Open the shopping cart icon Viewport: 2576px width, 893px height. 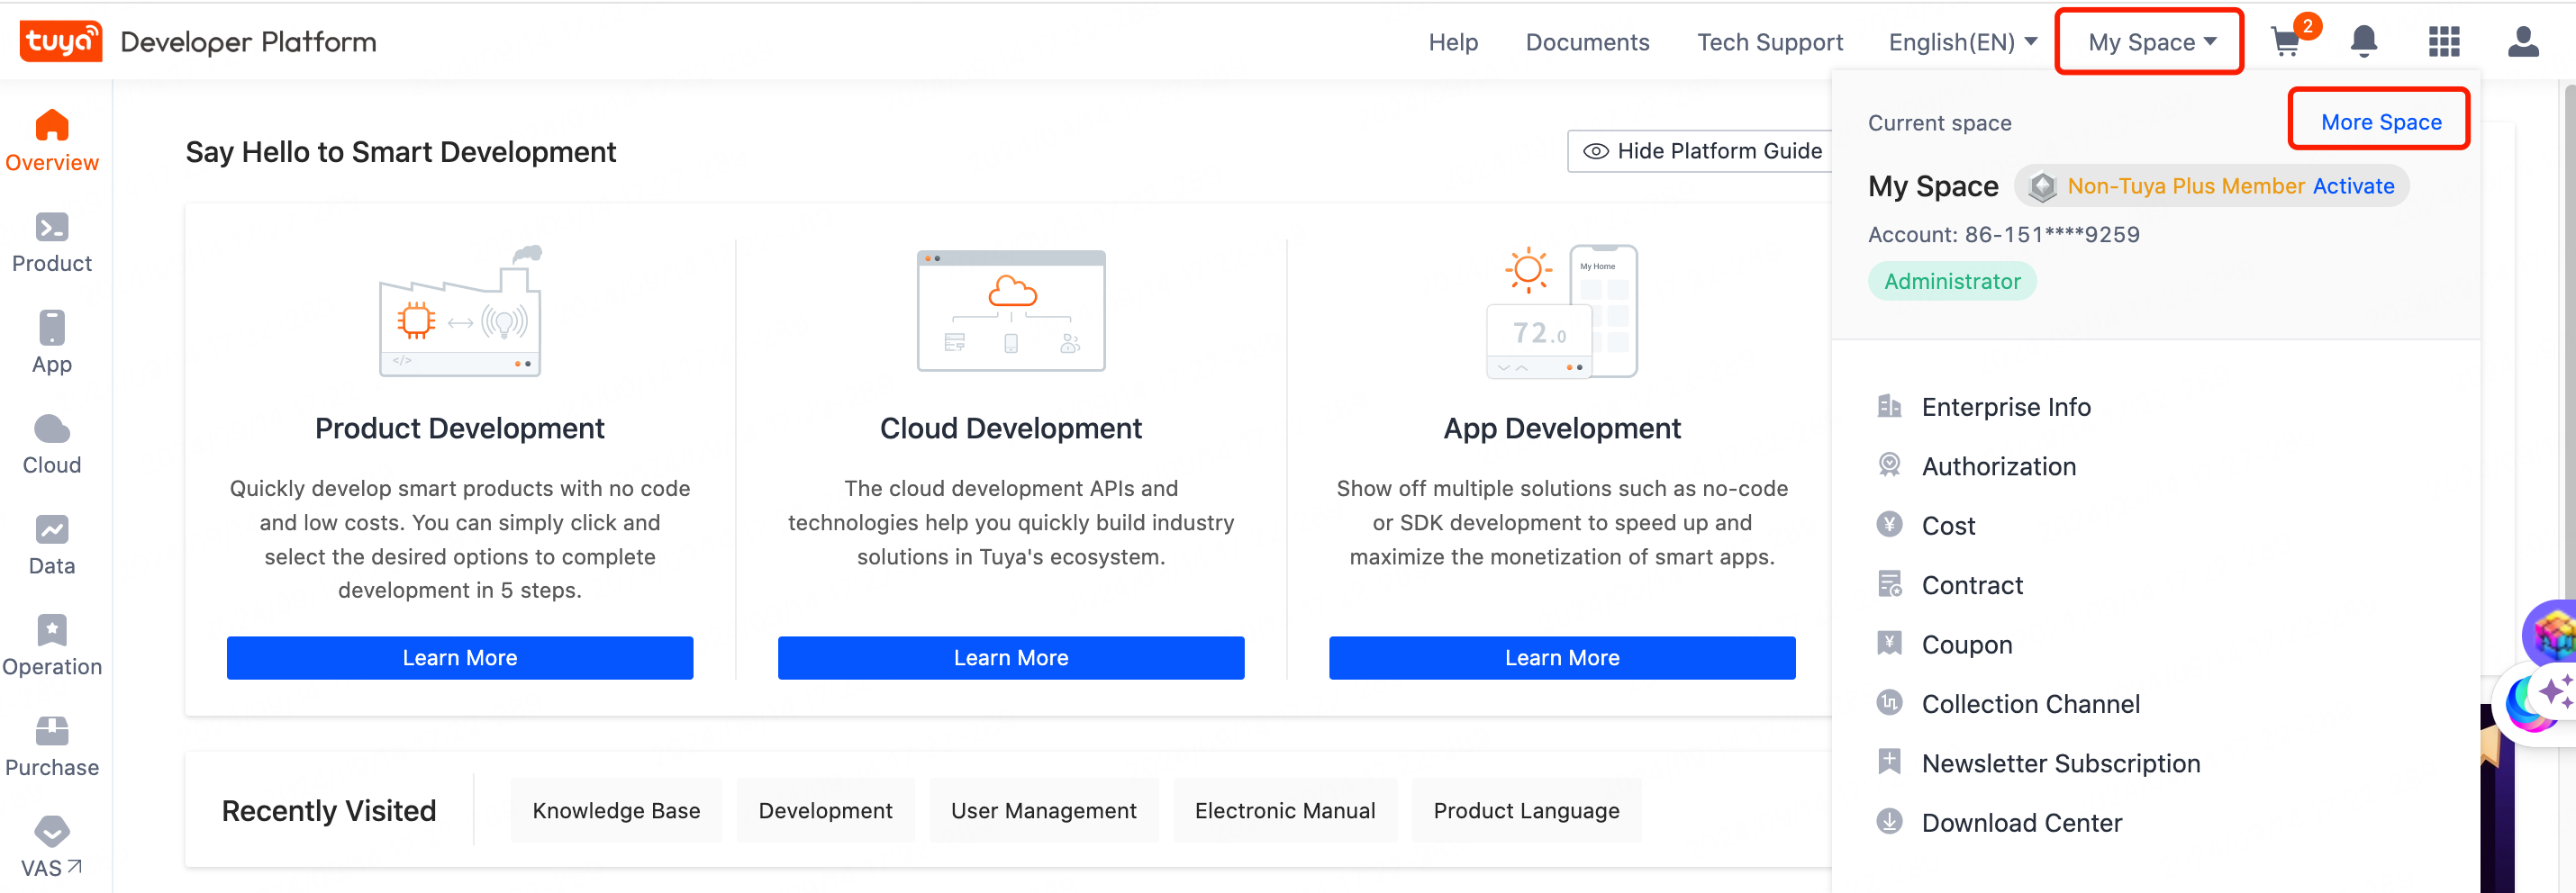tap(2286, 41)
